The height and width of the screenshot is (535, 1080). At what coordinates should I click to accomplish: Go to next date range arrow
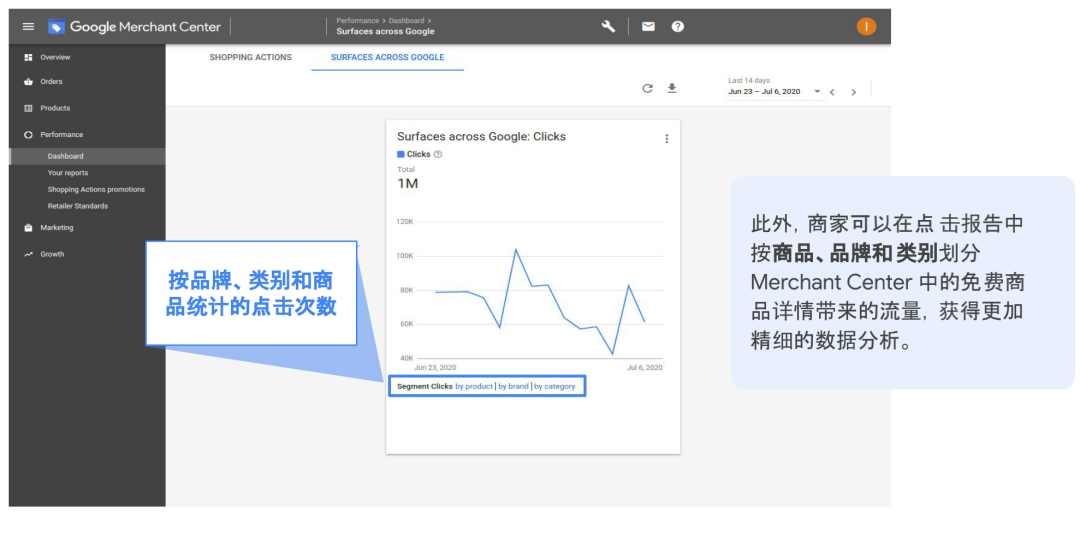(853, 92)
